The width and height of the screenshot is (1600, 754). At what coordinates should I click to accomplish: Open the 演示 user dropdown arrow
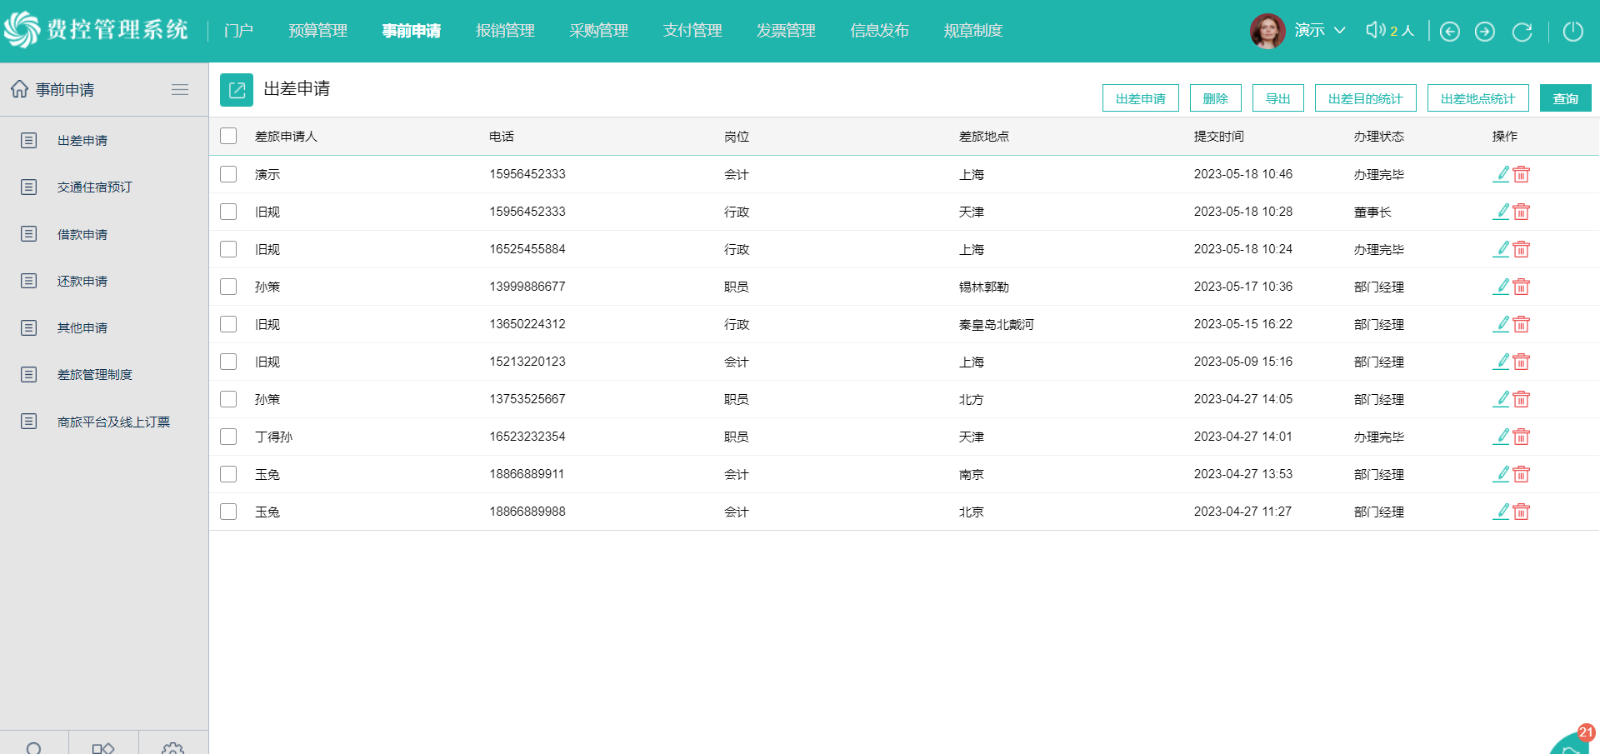[x=1340, y=31]
